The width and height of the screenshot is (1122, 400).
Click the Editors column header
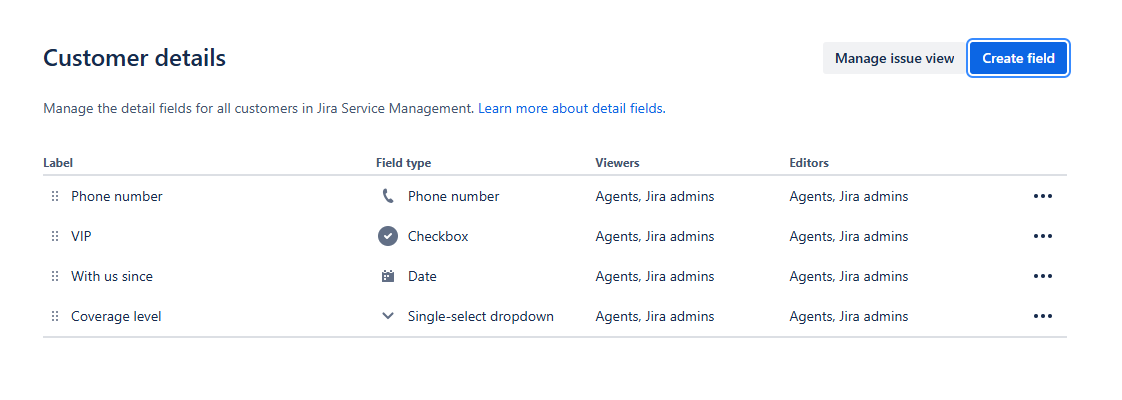pos(809,162)
